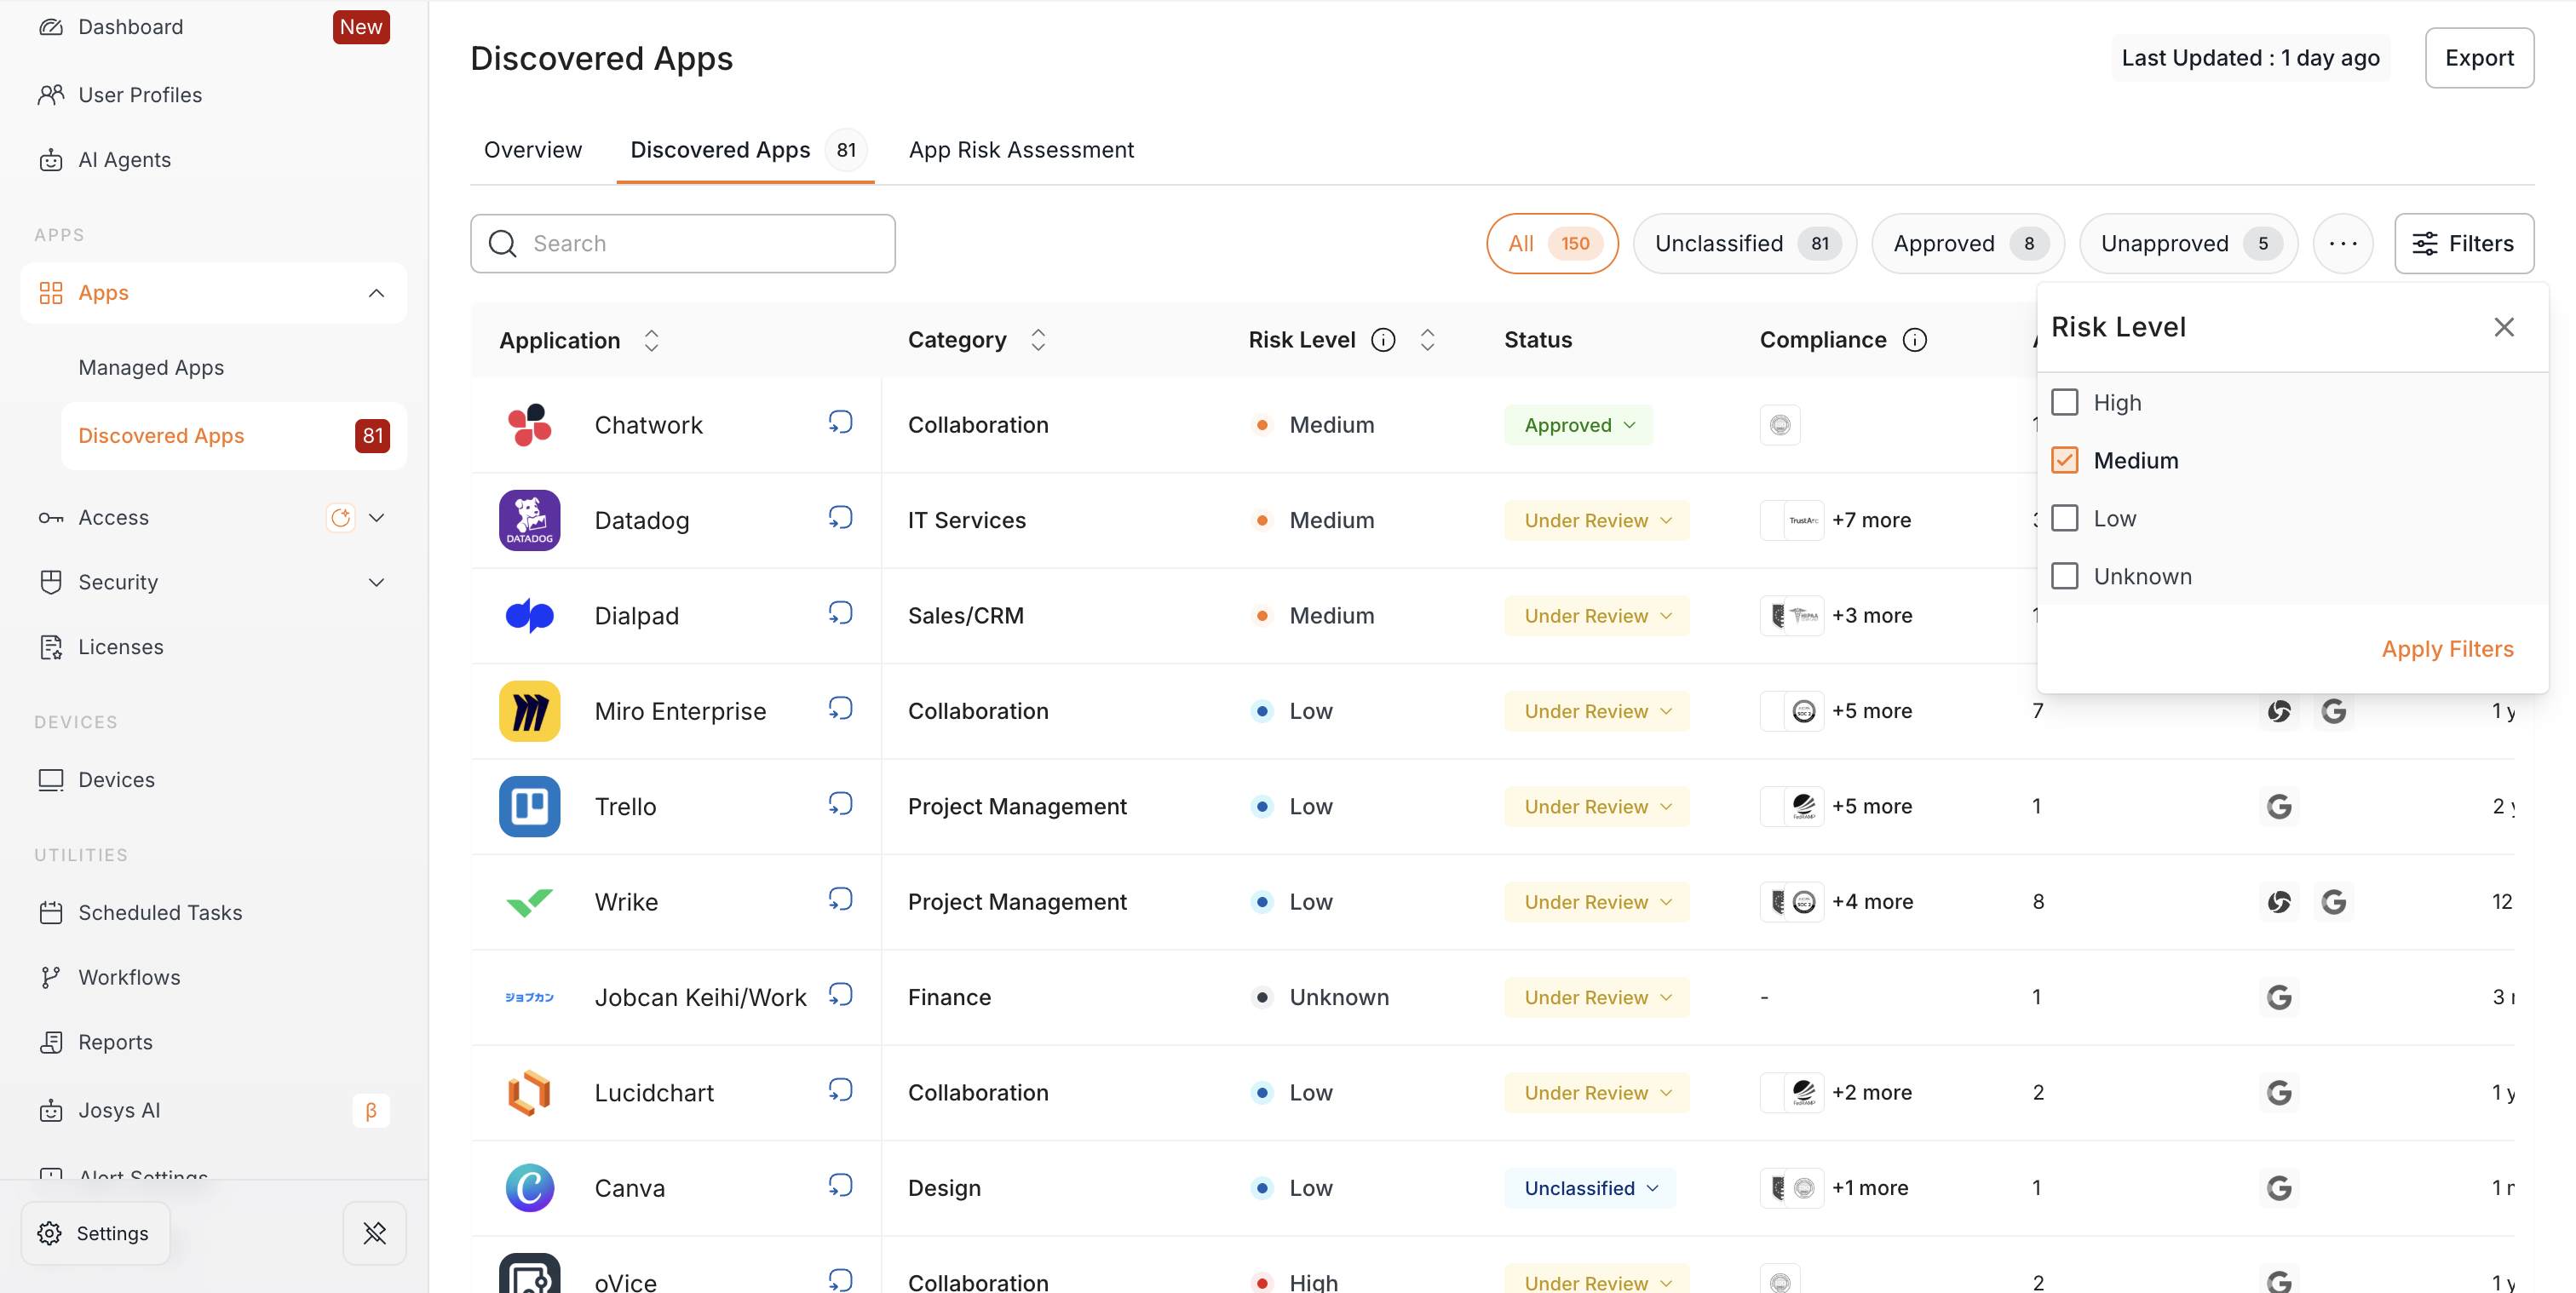Screen dimensions: 2576x1293
Task: Click the Jobcan Keihi/Work logo
Action: tap(529, 997)
